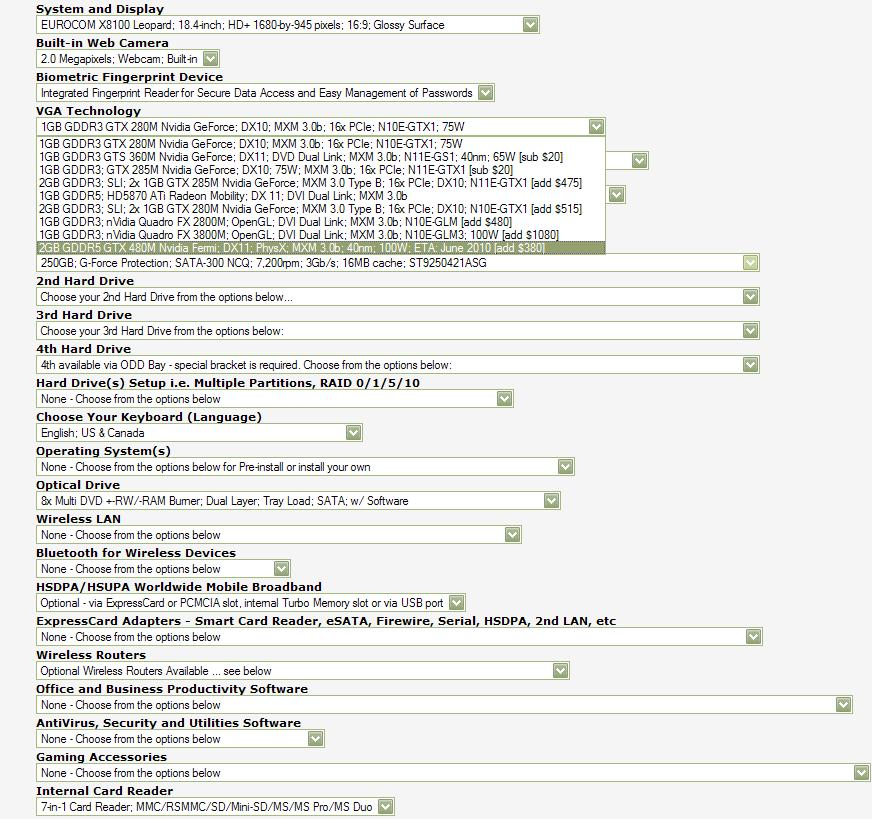The image size is (872, 819).
Task: Click partially hidden dropdown arrow beside HD5870 row
Action: pos(616,195)
